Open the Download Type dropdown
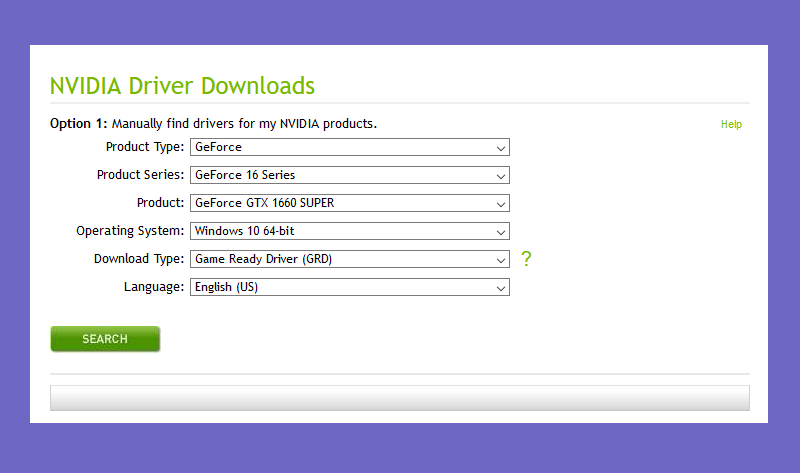The width and height of the screenshot is (800, 473). (349, 259)
